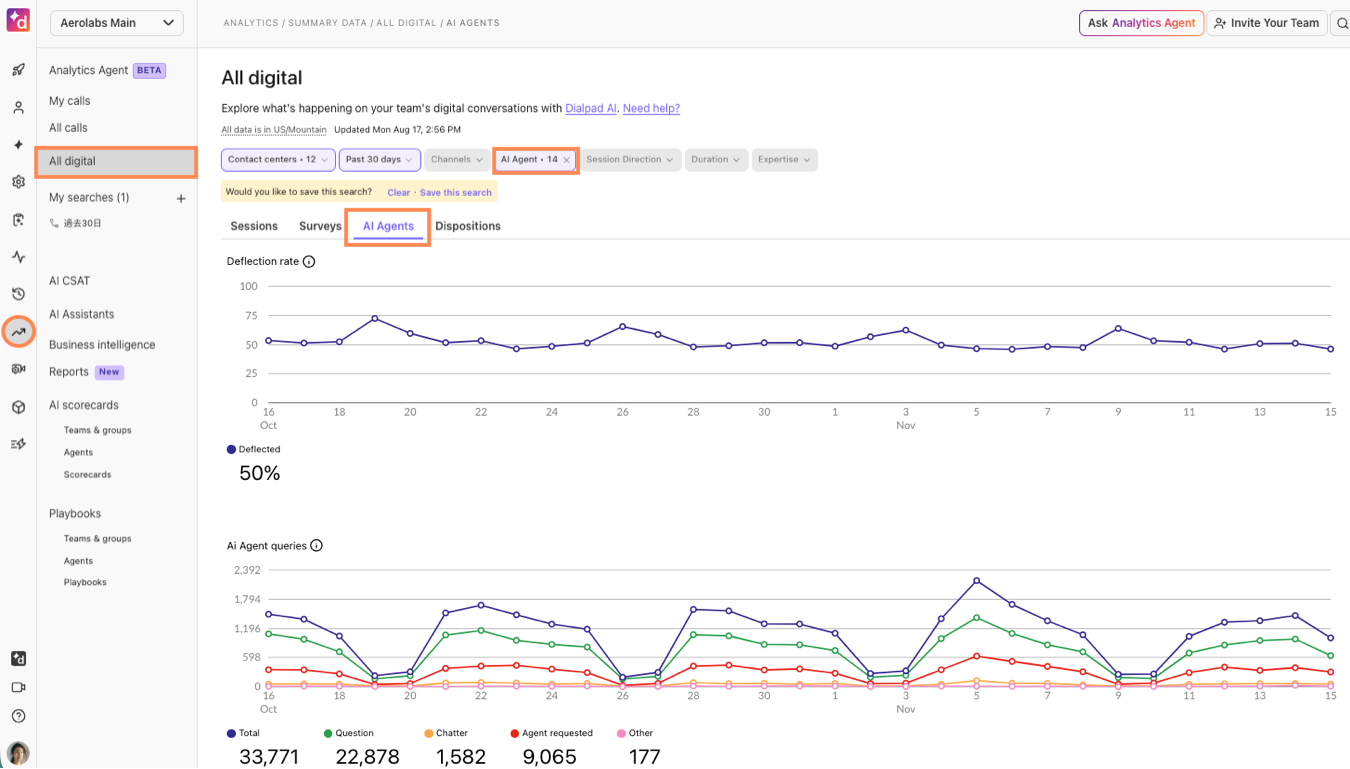Viewport: 1350px width, 769px height.
Task: Click the analytics trend arrow icon
Action: coord(18,332)
